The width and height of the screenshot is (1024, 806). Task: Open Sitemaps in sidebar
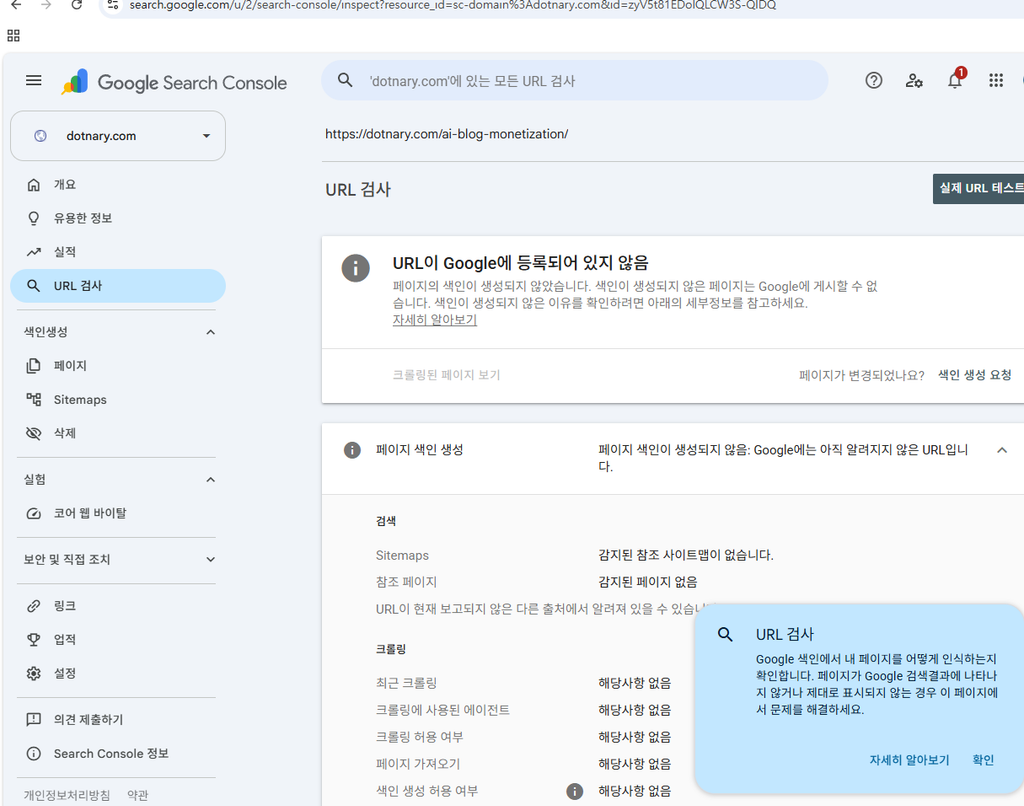118,399
